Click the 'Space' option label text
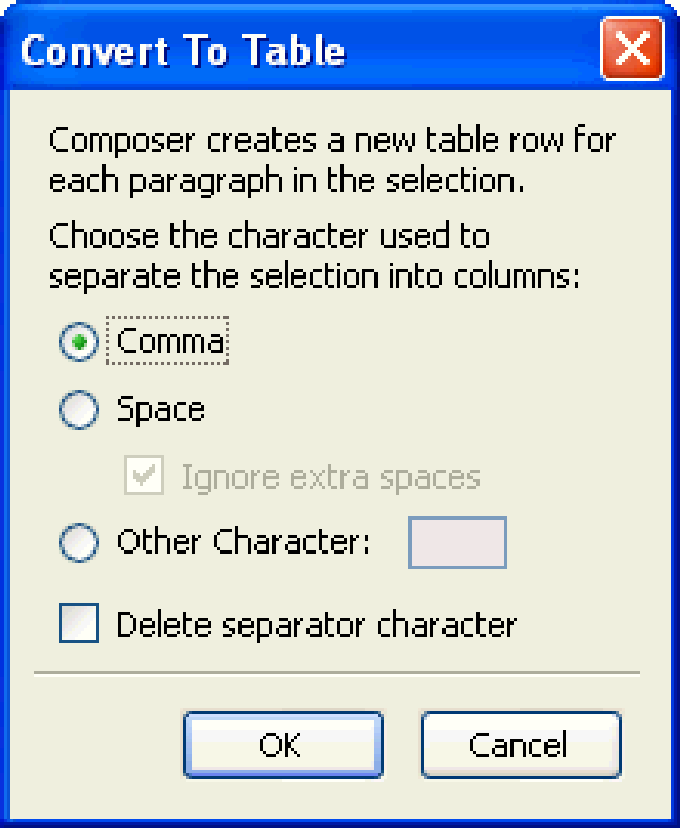The image size is (680, 828). pyautogui.click(x=160, y=410)
